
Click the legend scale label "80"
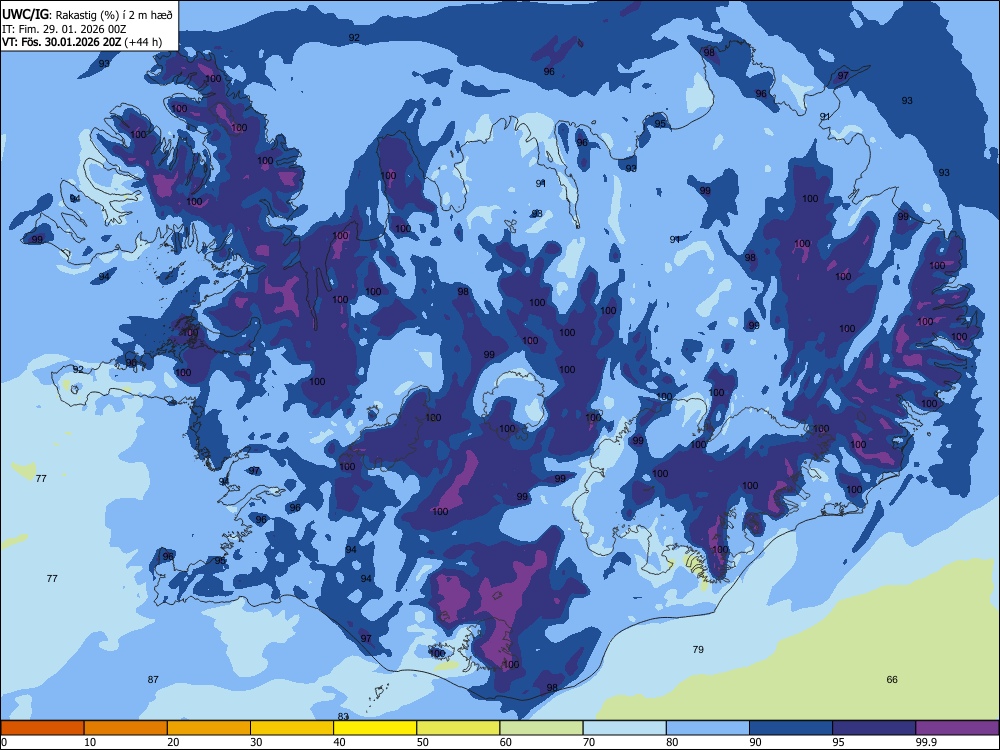pos(672,742)
